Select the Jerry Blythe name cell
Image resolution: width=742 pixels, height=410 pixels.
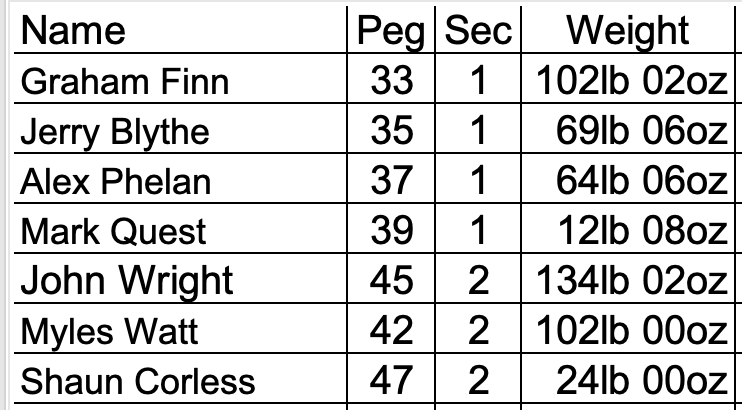[x=180, y=128]
